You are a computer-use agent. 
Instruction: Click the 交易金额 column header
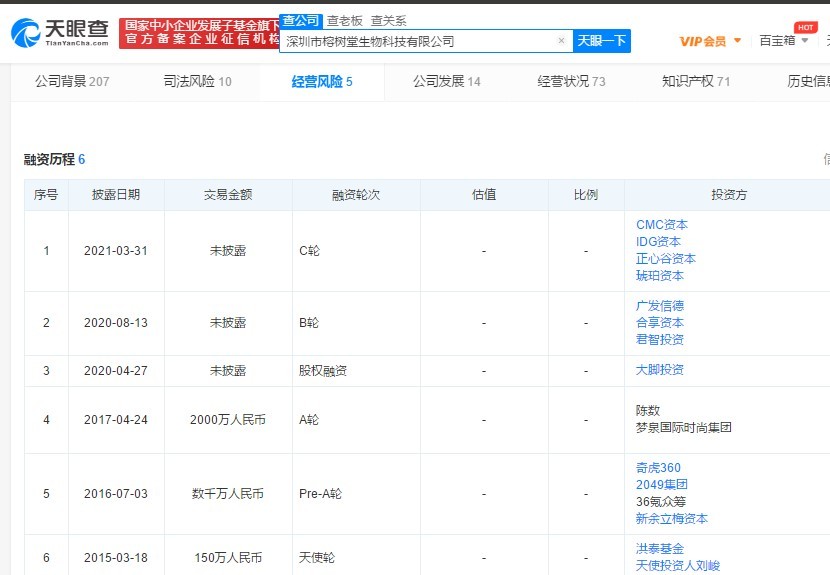(228, 195)
